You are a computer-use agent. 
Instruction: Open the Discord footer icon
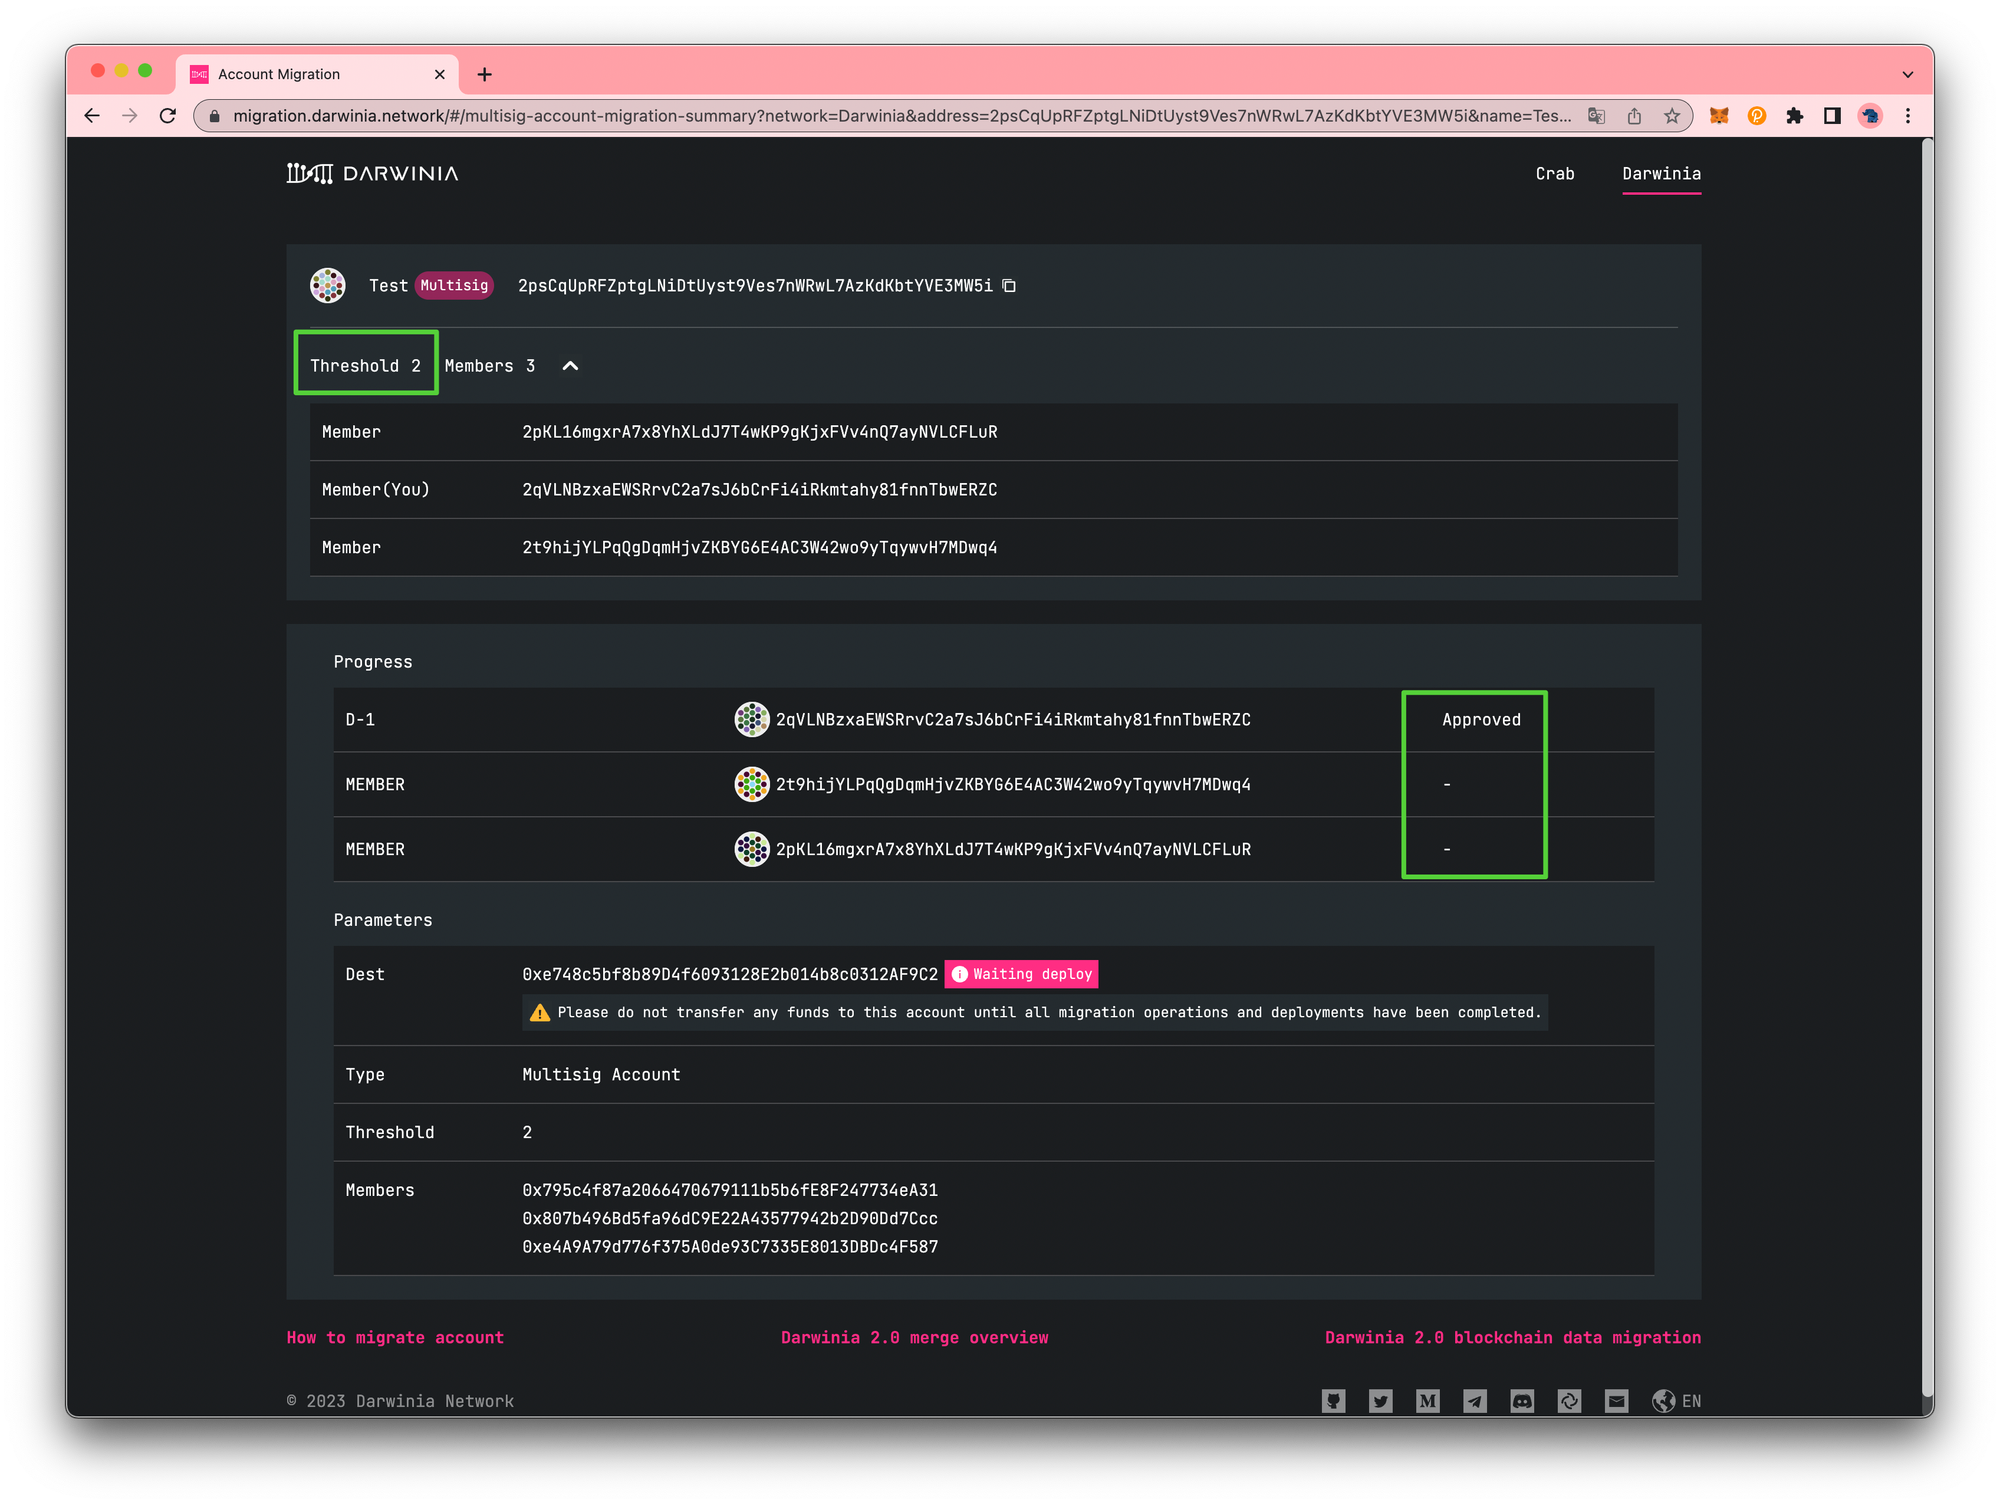1522,1401
